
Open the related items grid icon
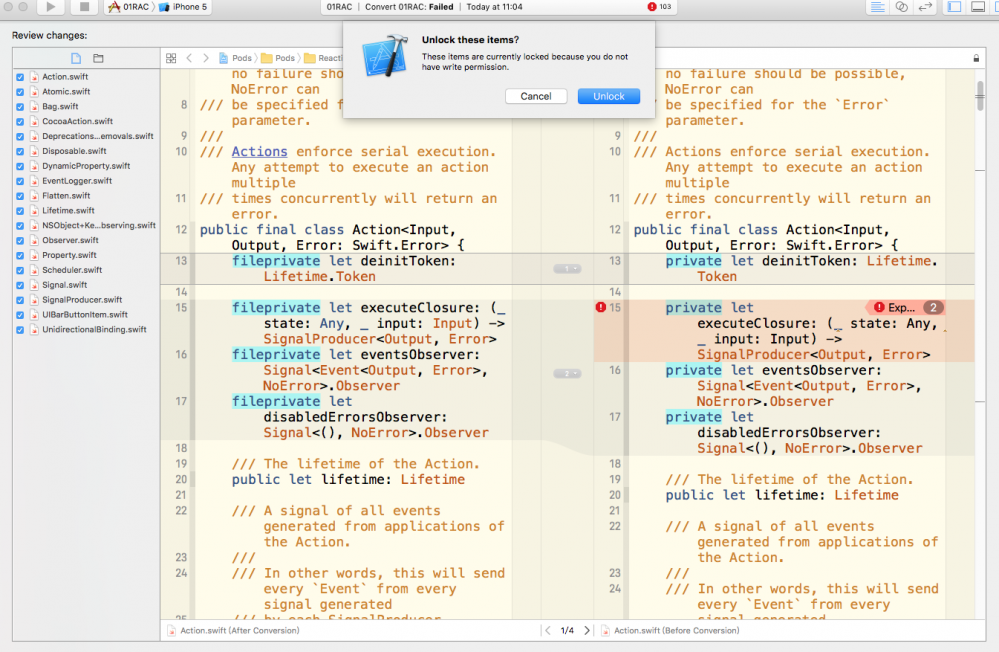171,58
